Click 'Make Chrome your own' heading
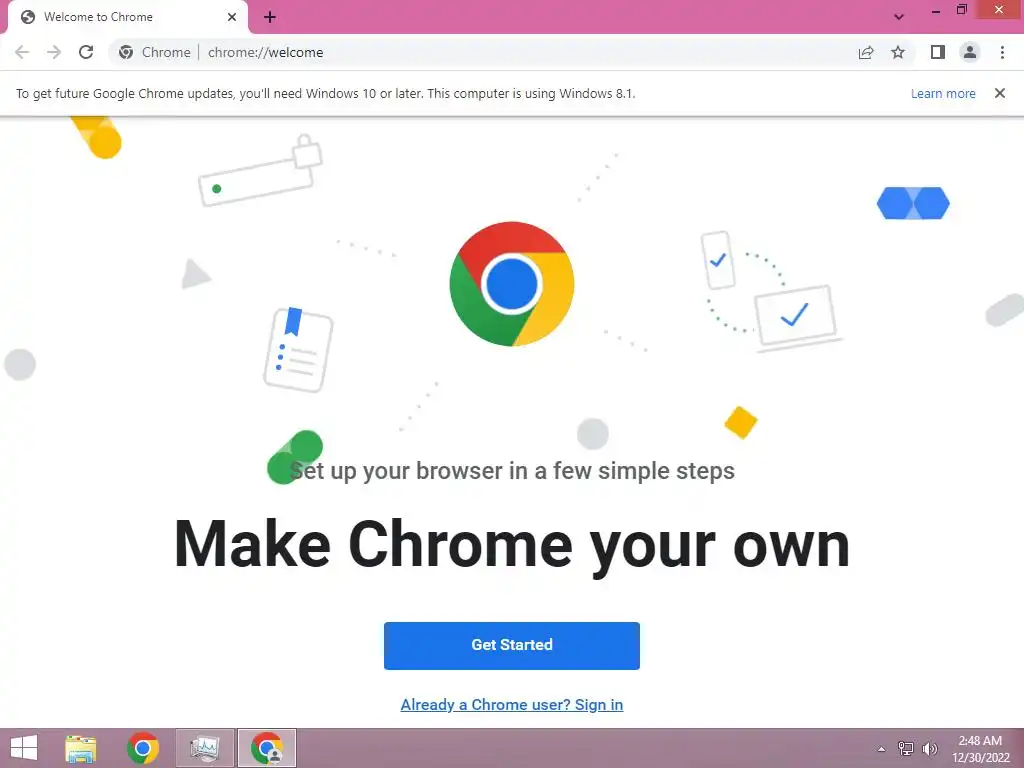The height and width of the screenshot is (768, 1024). click(511, 545)
